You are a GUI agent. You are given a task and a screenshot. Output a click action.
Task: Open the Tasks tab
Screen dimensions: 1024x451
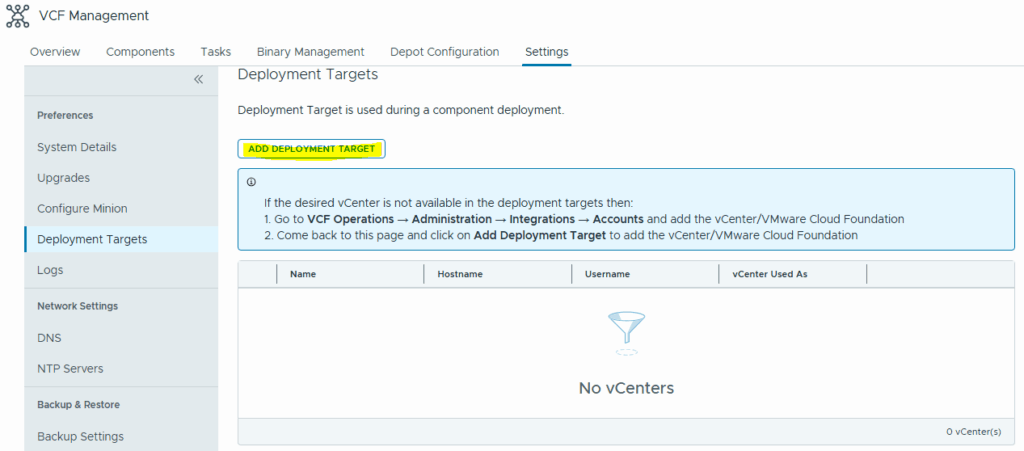point(215,52)
